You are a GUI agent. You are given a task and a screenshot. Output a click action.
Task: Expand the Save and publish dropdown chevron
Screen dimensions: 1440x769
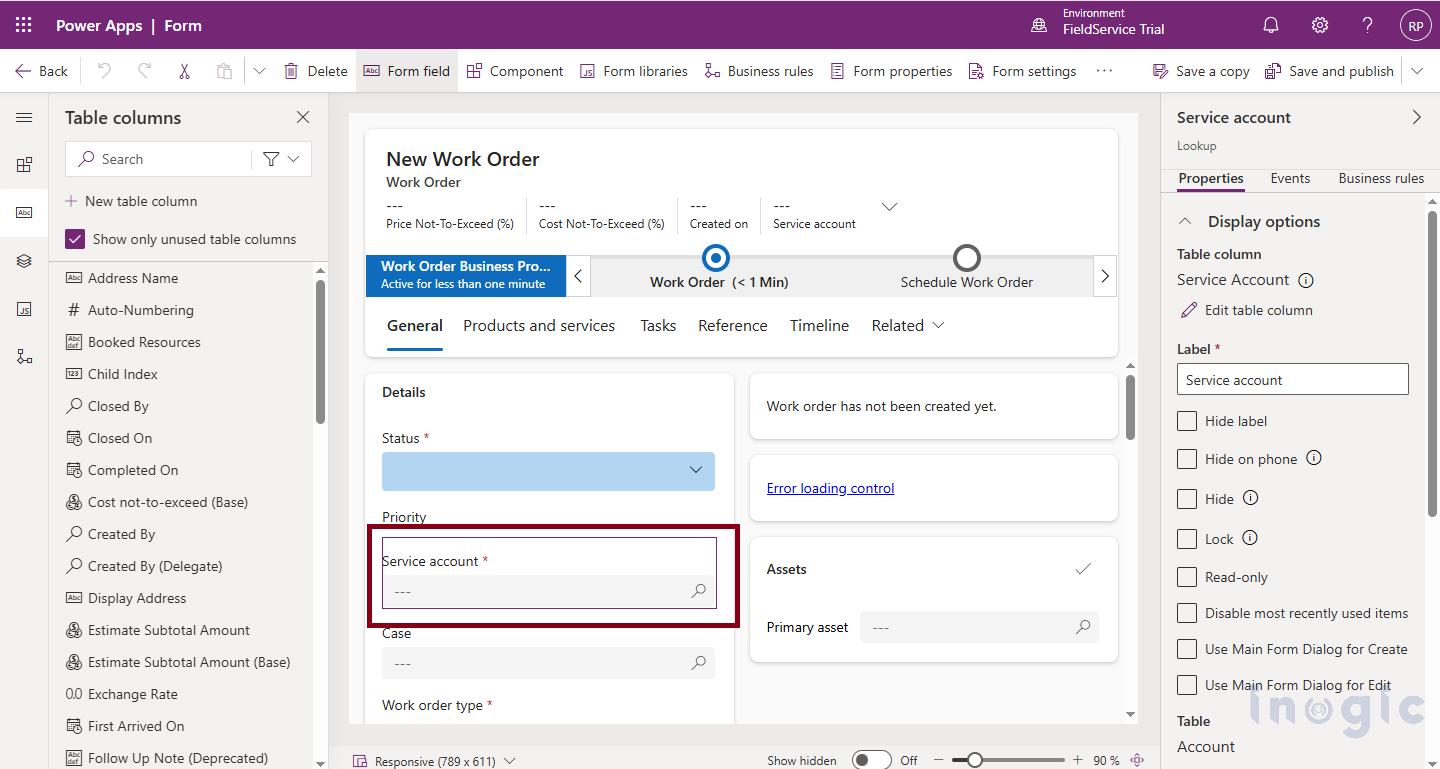1417,71
